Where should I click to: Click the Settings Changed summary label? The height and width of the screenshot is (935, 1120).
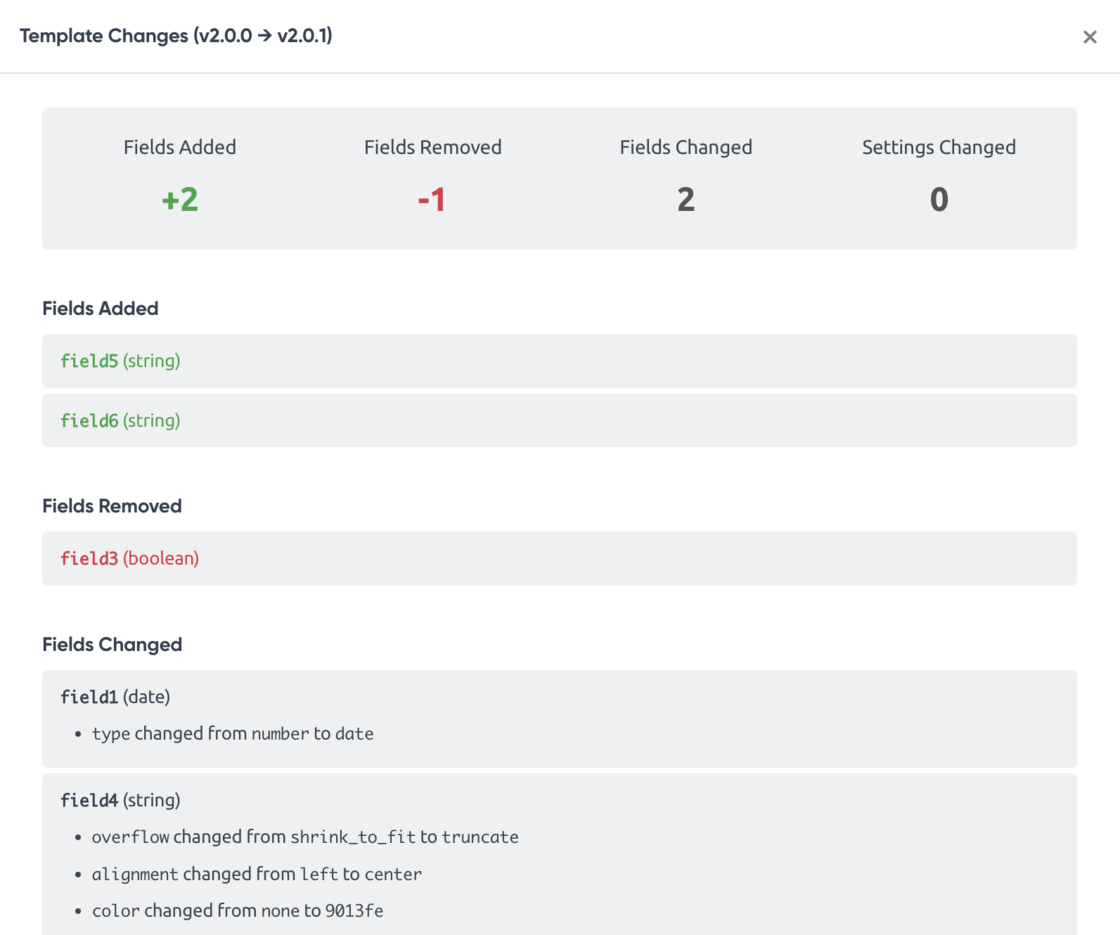click(x=938, y=147)
